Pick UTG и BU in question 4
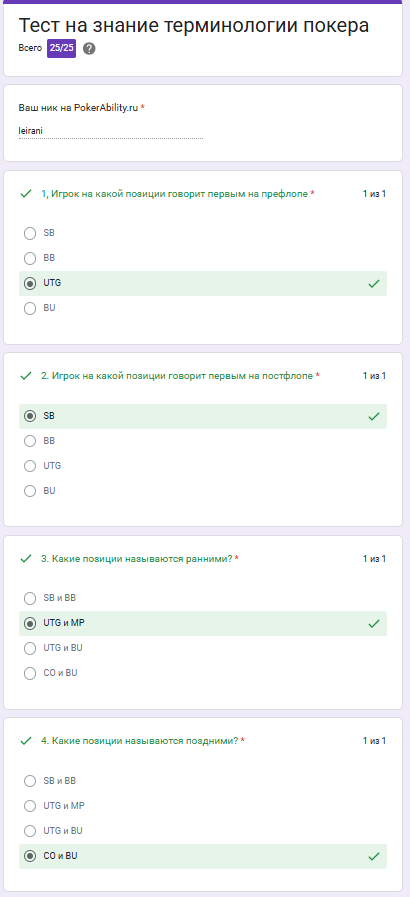Image resolution: width=410 pixels, height=897 pixels. pos(30,831)
